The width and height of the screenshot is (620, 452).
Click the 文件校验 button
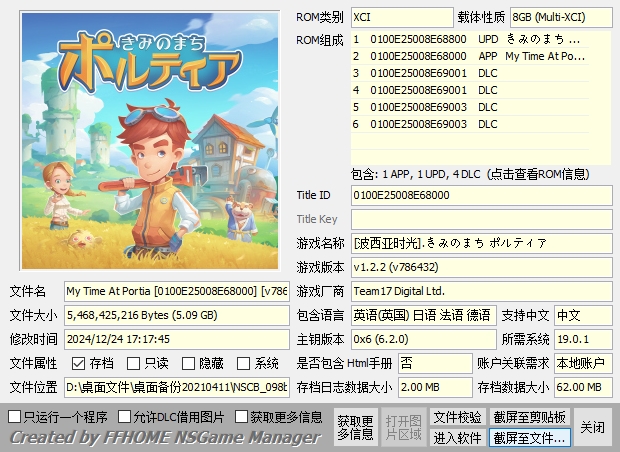(457, 416)
